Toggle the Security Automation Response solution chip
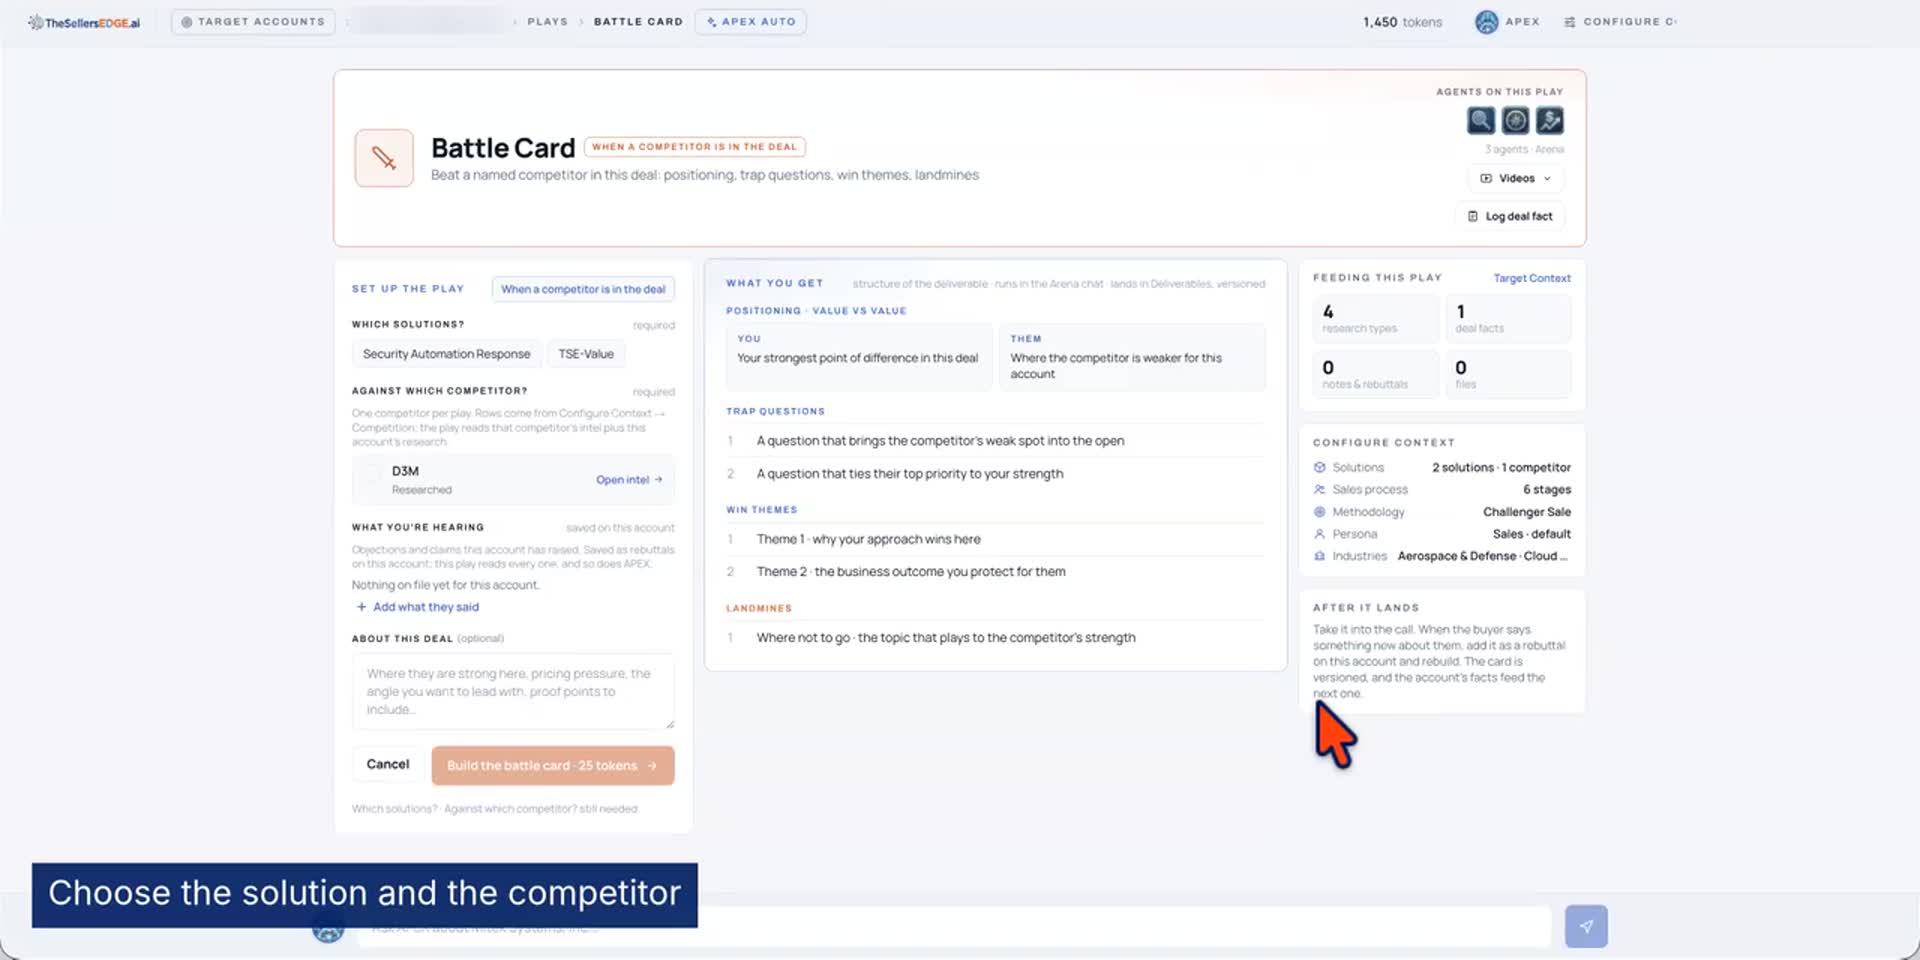The height and width of the screenshot is (960, 1920). point(447,354)
